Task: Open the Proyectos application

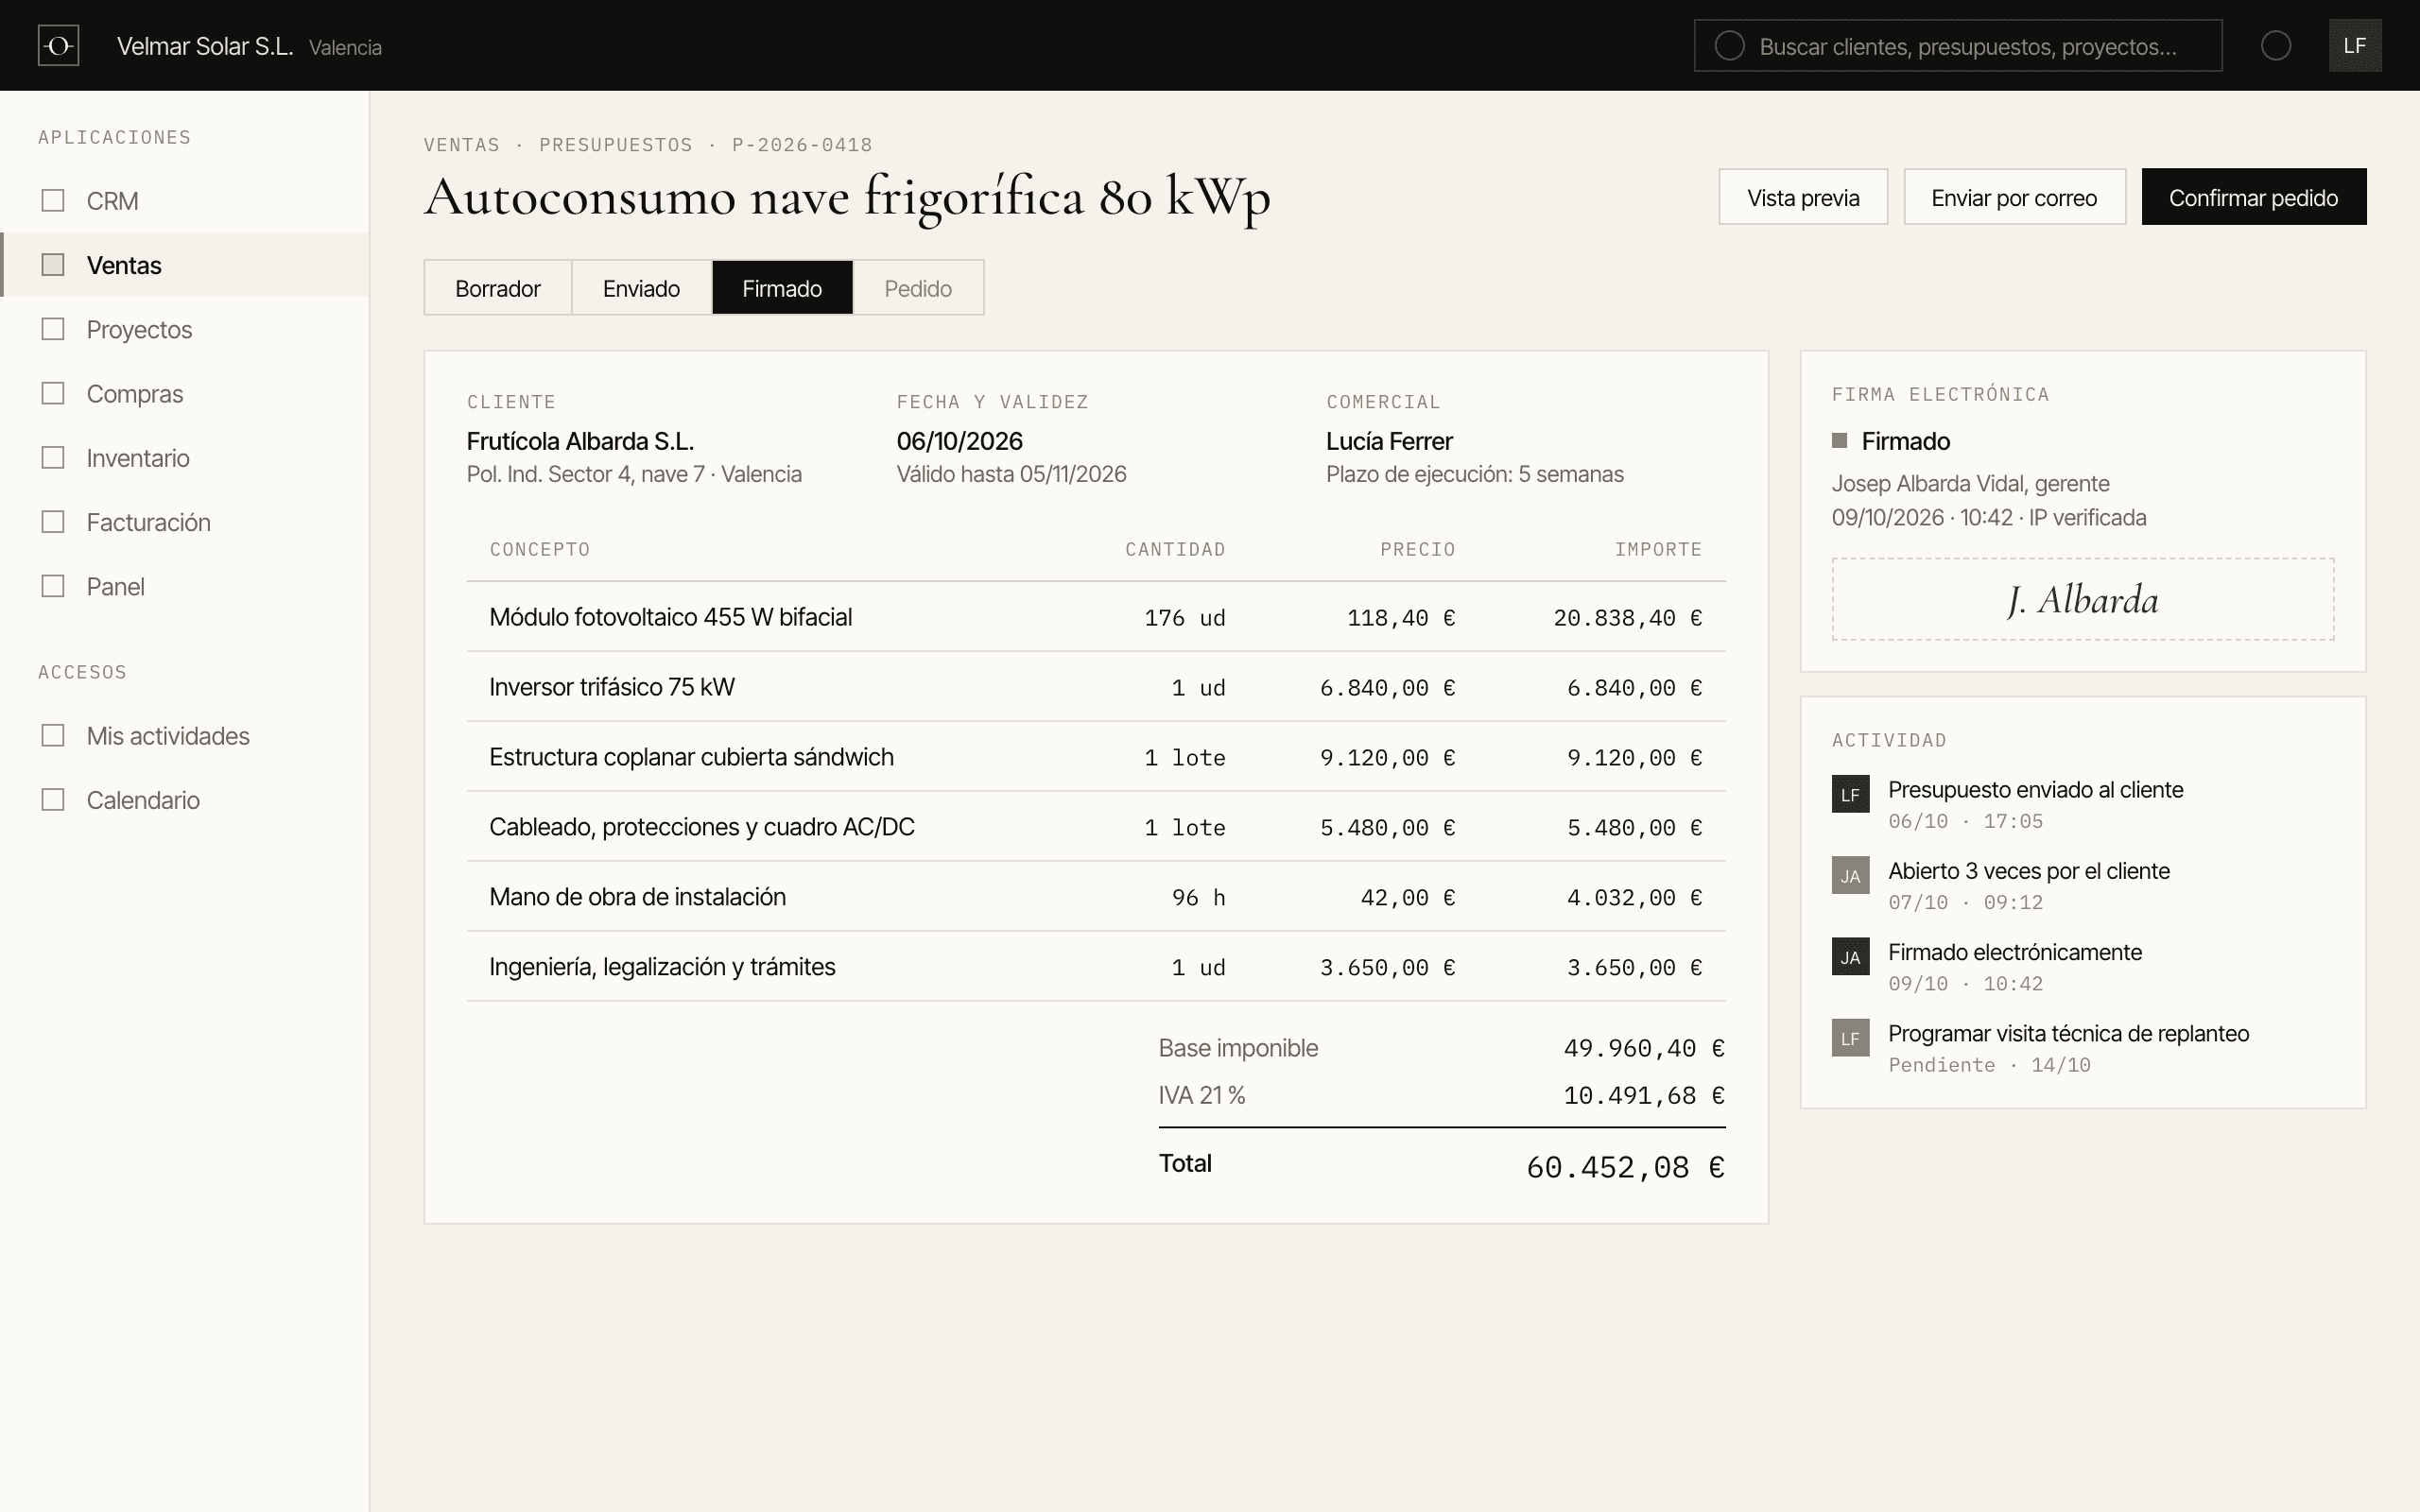Action: pyautogui.click(x=184, y=329)
